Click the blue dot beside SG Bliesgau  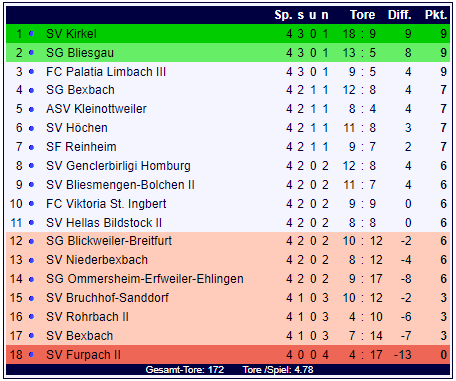point(31,53)
